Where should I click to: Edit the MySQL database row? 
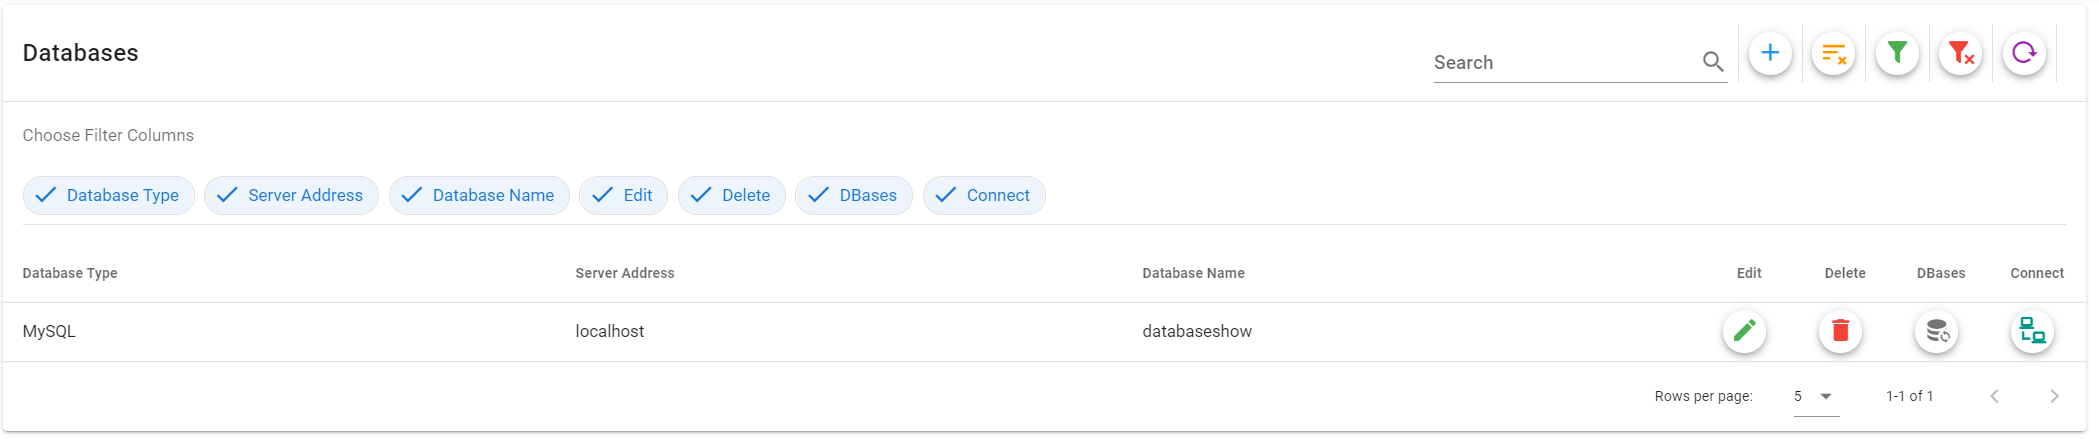click(x=1744, y=331)
